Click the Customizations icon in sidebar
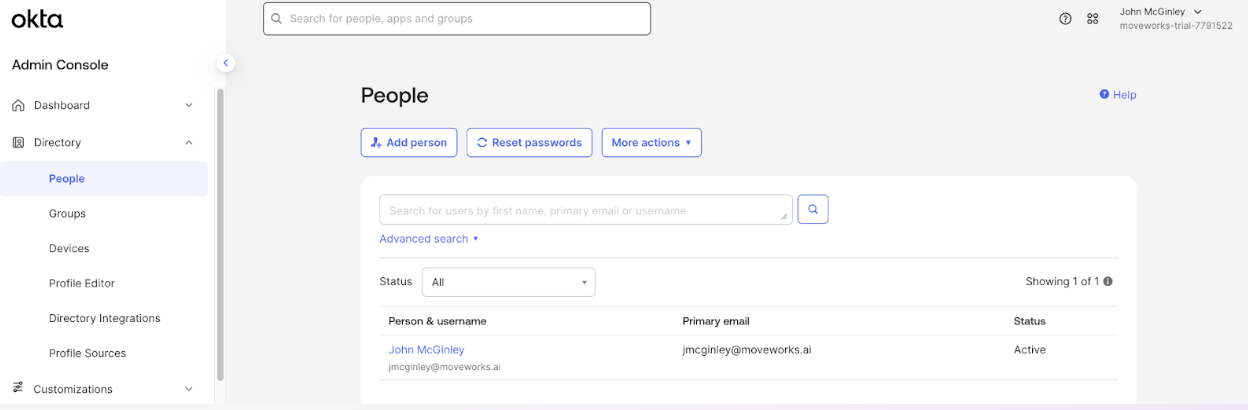Image resolution: width=1248 pixels, height=410 pixels. pos(18,389)
